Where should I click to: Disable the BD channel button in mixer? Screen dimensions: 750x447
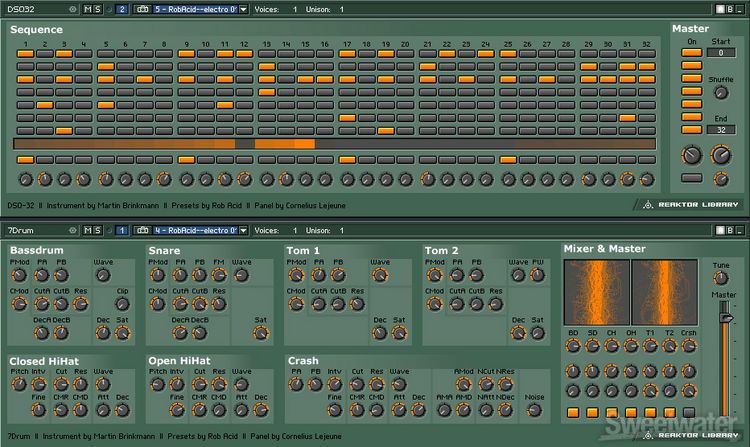coord(572,412)
